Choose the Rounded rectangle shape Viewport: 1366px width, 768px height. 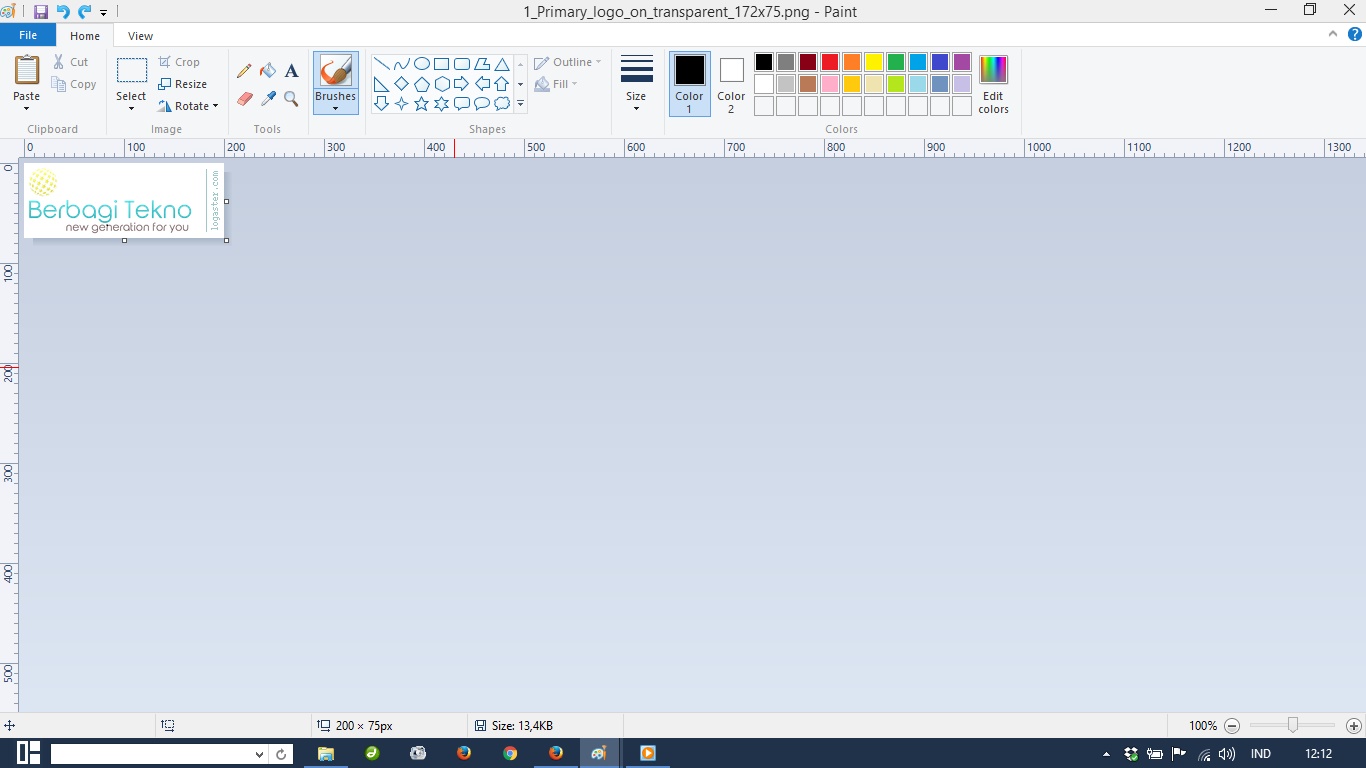[x=461, y=64]
